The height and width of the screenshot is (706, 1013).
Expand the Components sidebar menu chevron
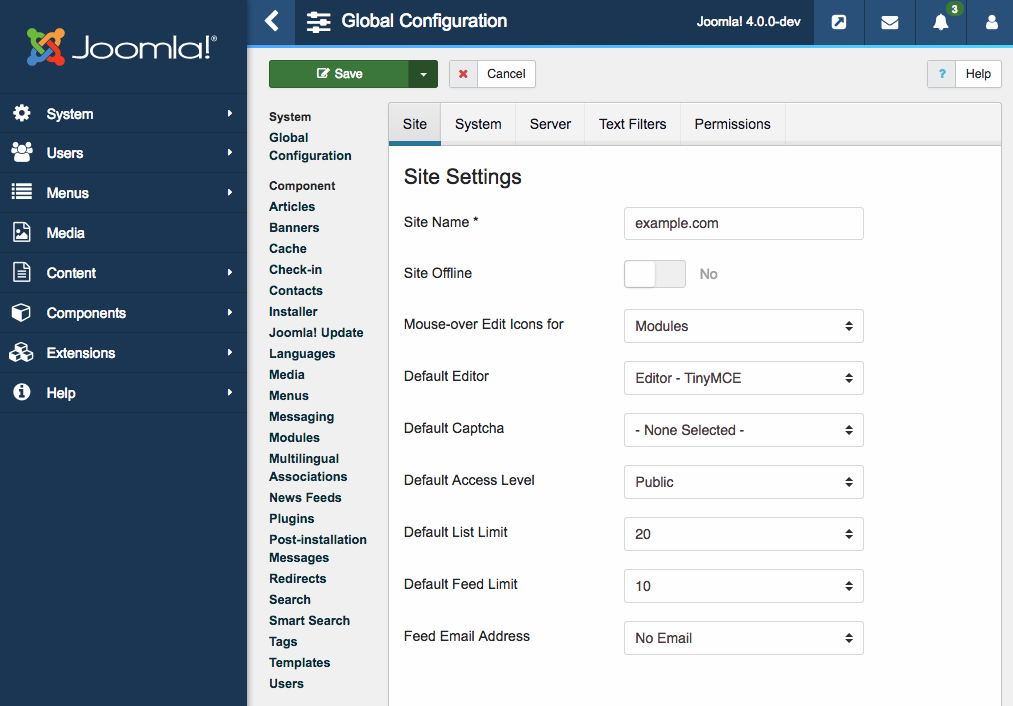click(228, 313)
